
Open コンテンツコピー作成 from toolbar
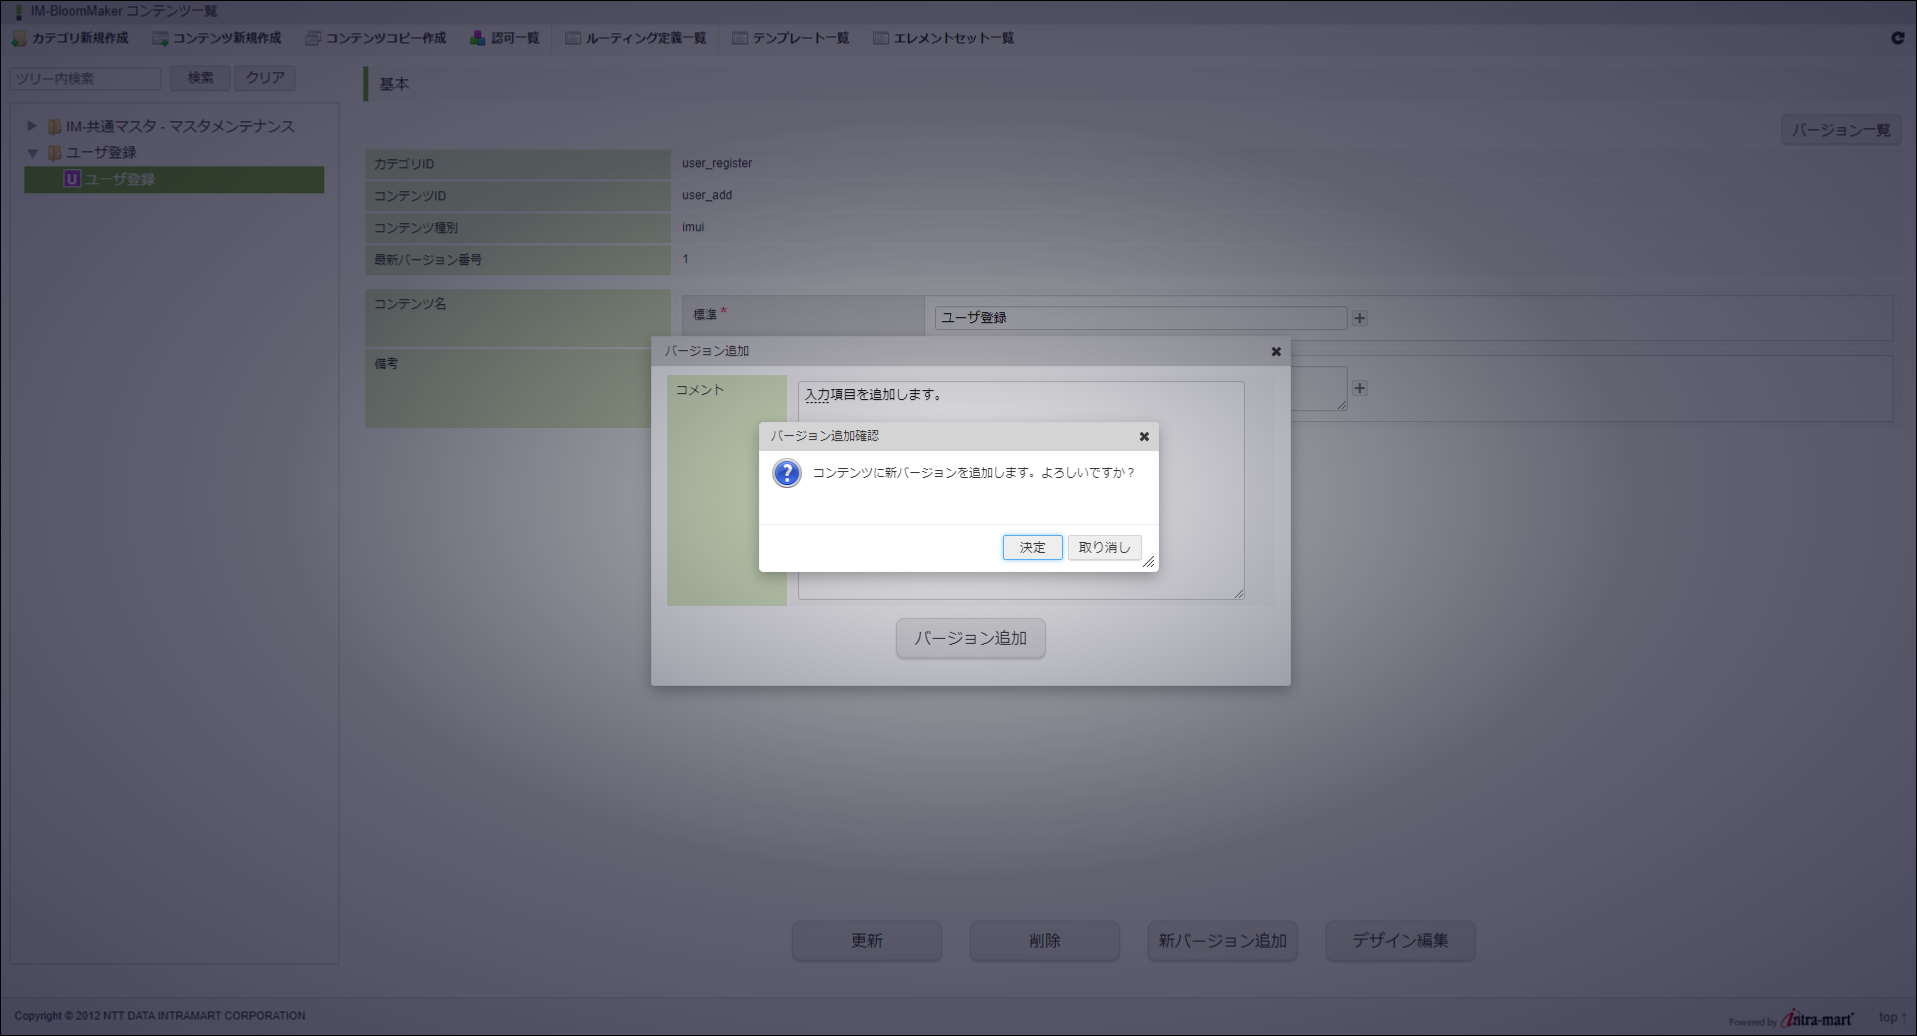pos(376,38)
